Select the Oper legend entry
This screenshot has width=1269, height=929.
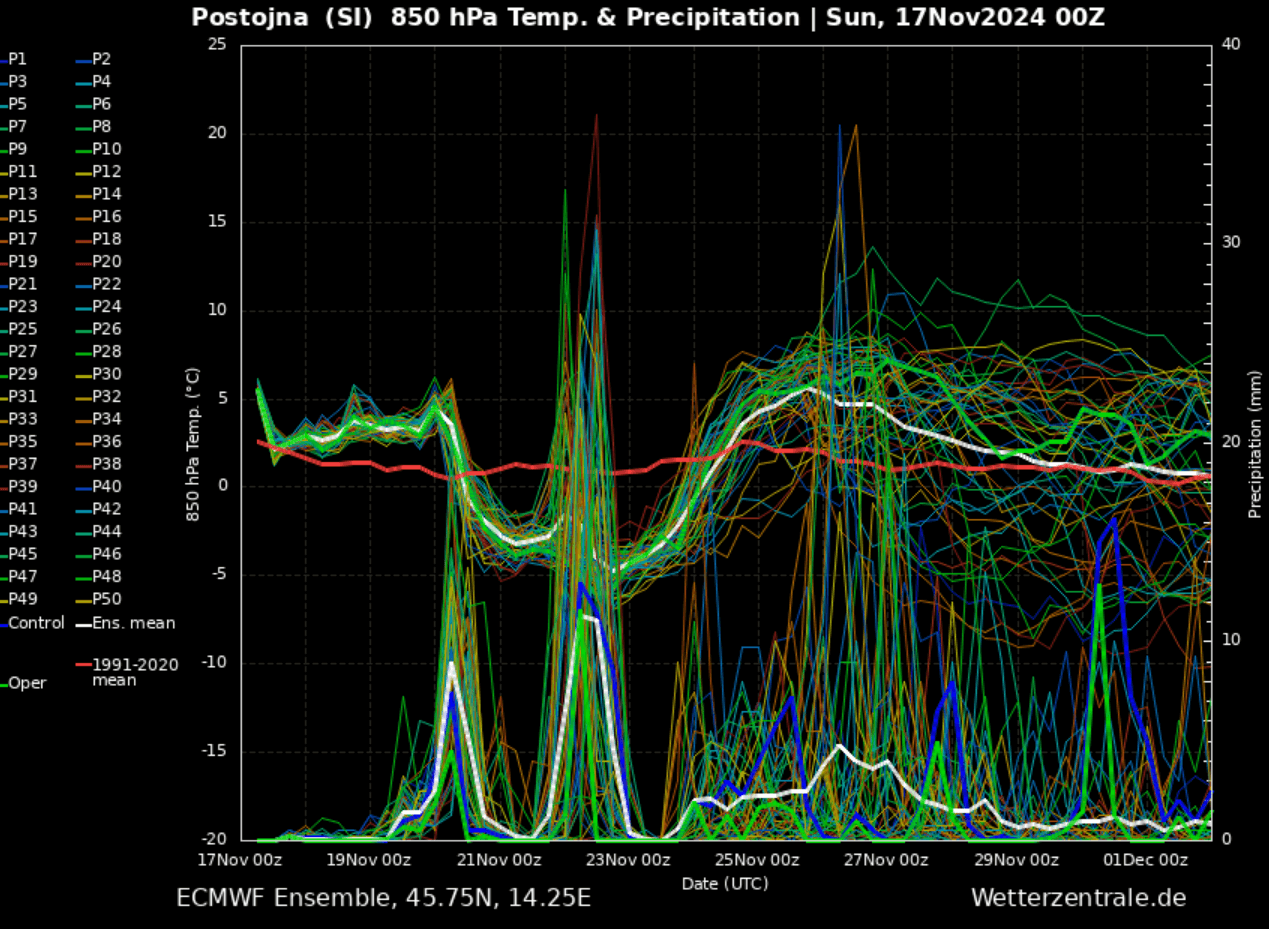(x=27, y=683)
